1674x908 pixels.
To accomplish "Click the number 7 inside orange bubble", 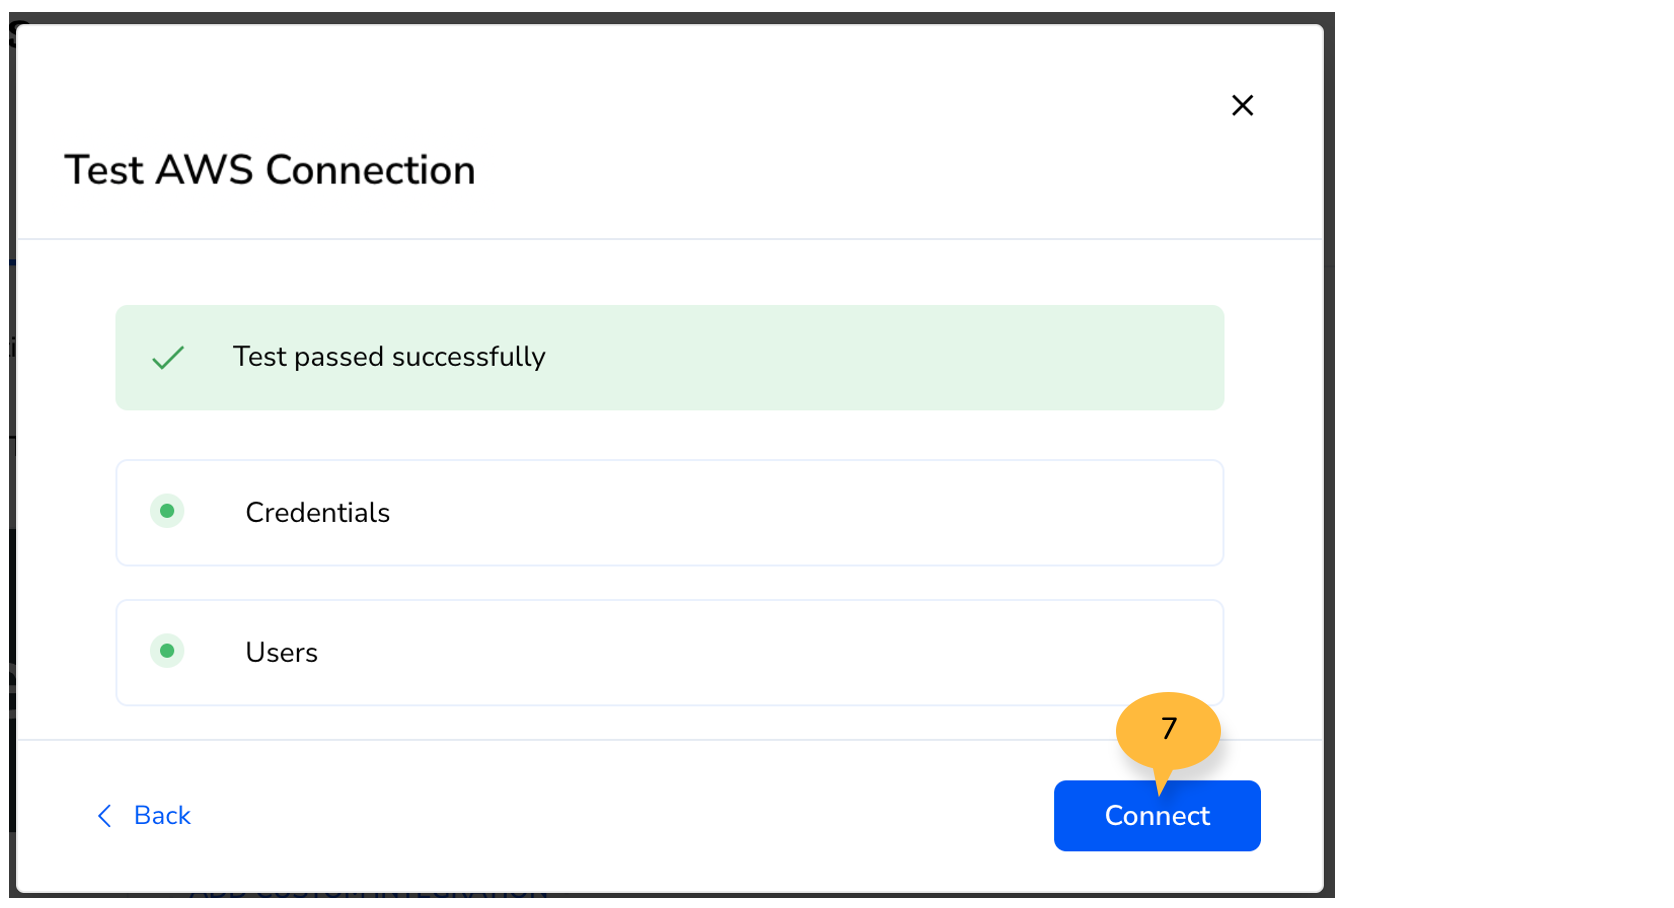I will tap(1169, 728).
